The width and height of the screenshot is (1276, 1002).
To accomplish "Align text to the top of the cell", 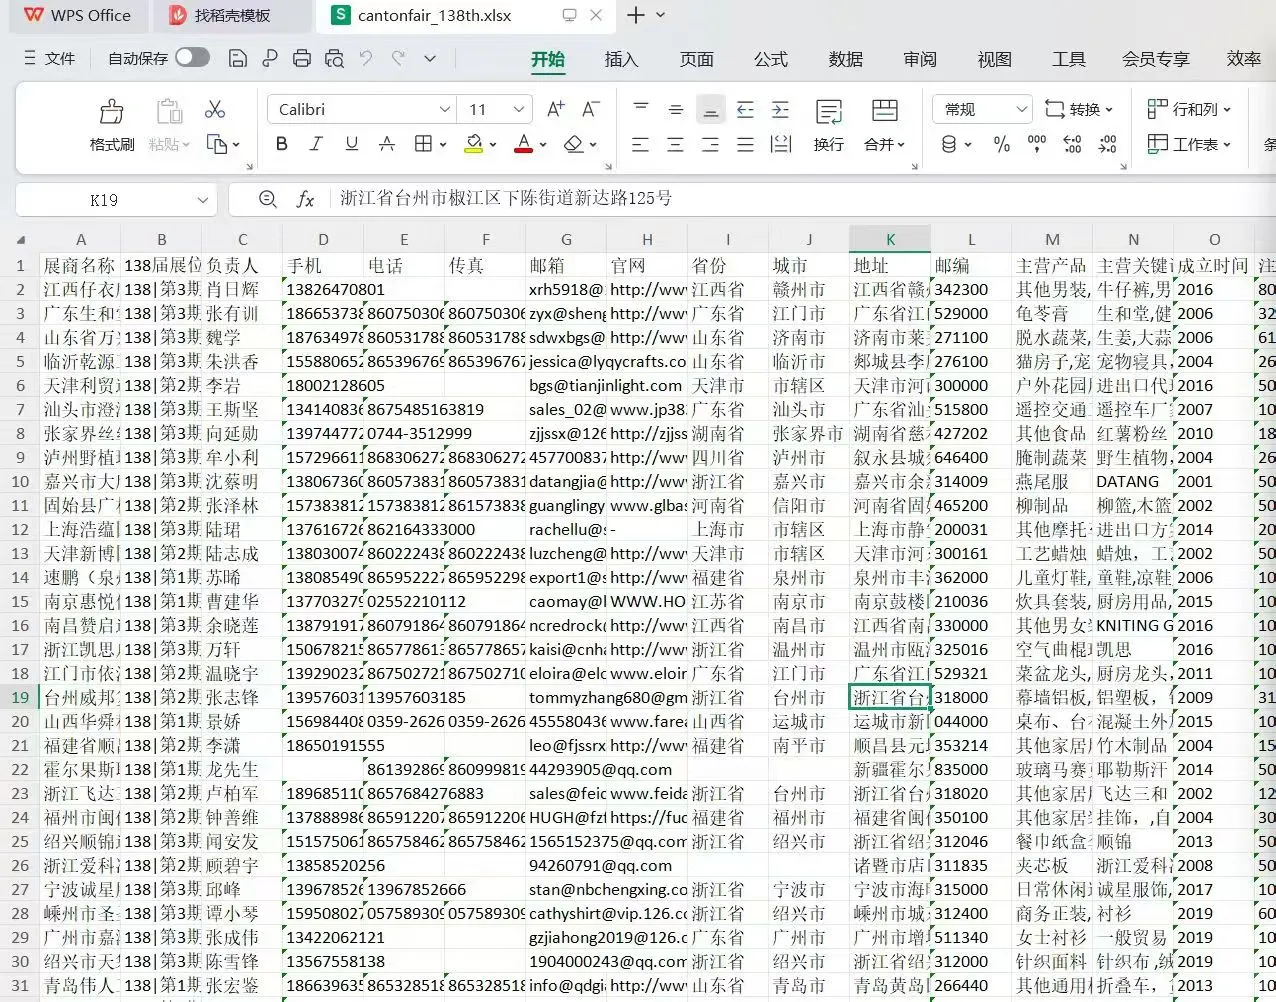I will 641,109.
